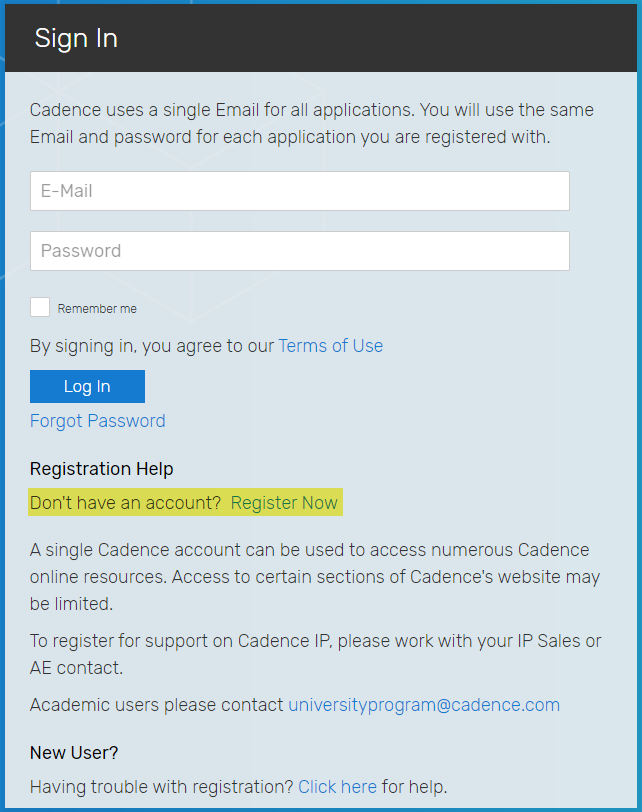Select the Registration Help heading
This screenshot has width=642, height=812.
click(x=101, y=469)
